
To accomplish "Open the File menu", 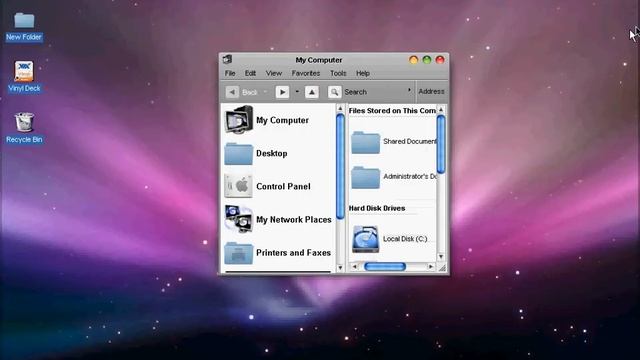I will (230, 73).
